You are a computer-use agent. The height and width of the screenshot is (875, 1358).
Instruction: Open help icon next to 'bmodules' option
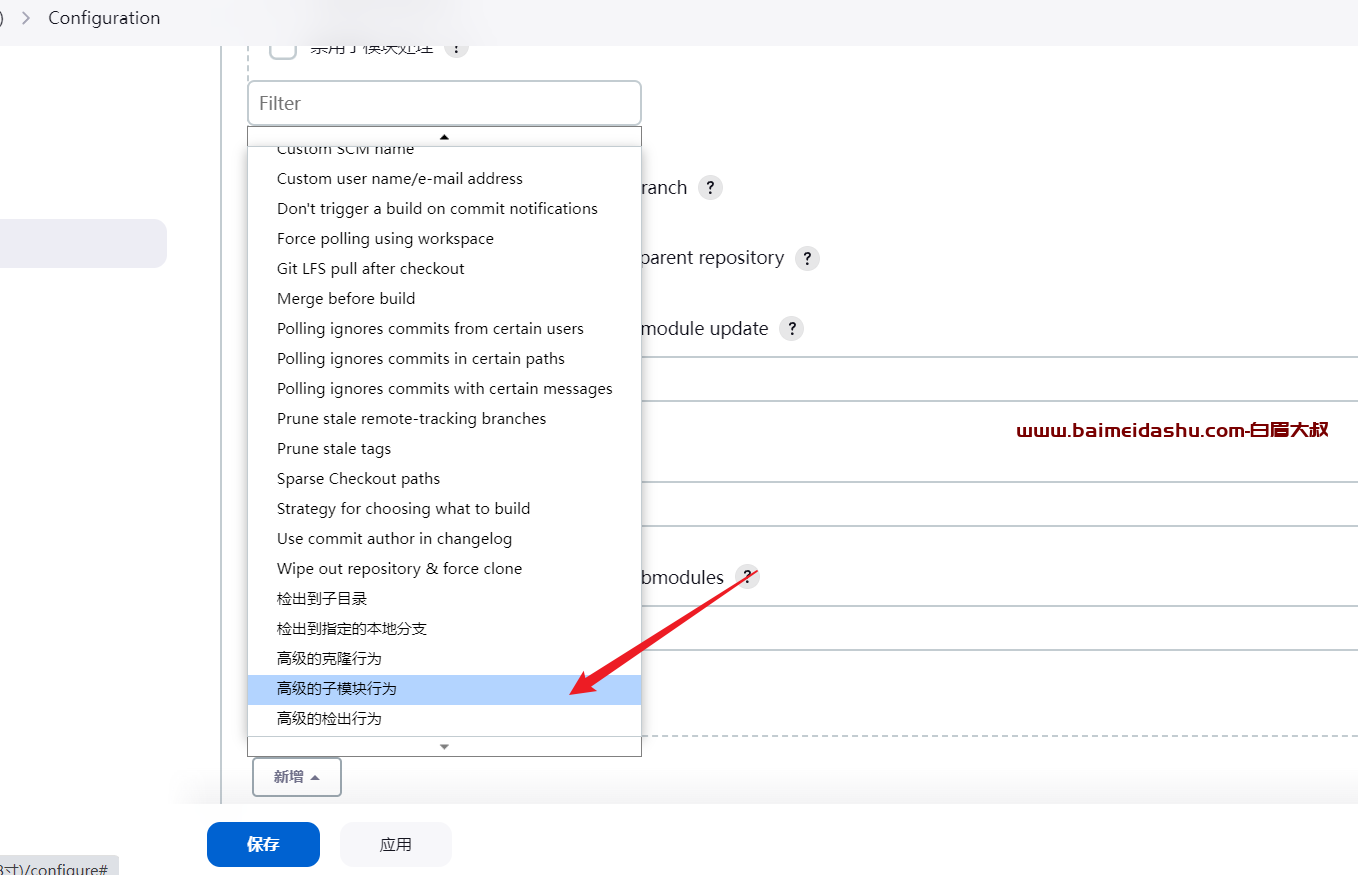pyautogui.click(x=746, y=578)
